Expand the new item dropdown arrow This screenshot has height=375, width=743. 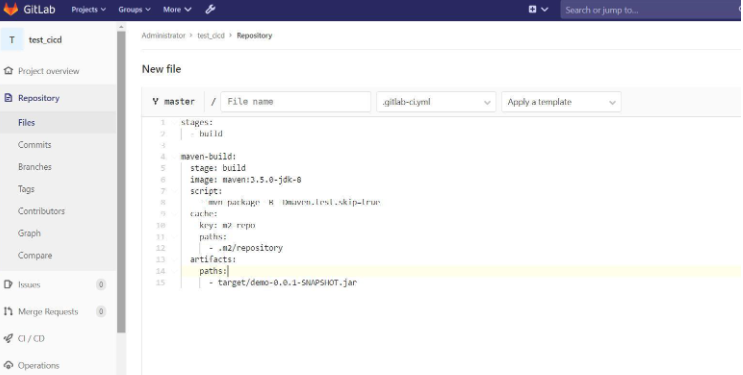pos(544,9)
